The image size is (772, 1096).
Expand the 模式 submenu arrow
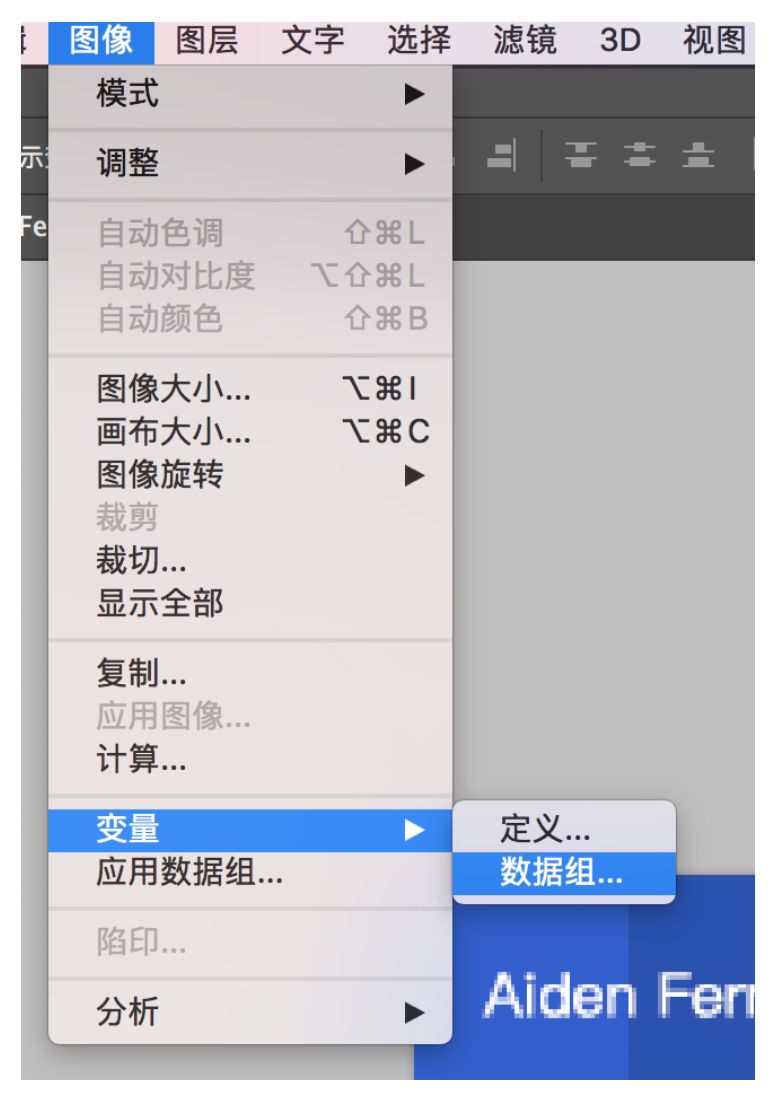pos(415,94)
